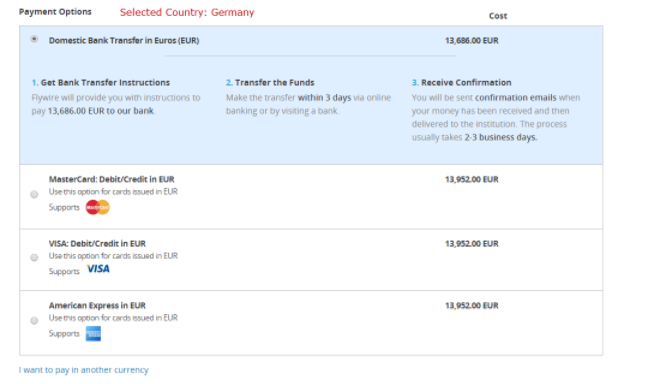Click the 'Domestic Bank Transfer in Euros (EUR)' title
The height and width of the screenshot is (384, 652).
pyautogui.click(x=124, y=41)
